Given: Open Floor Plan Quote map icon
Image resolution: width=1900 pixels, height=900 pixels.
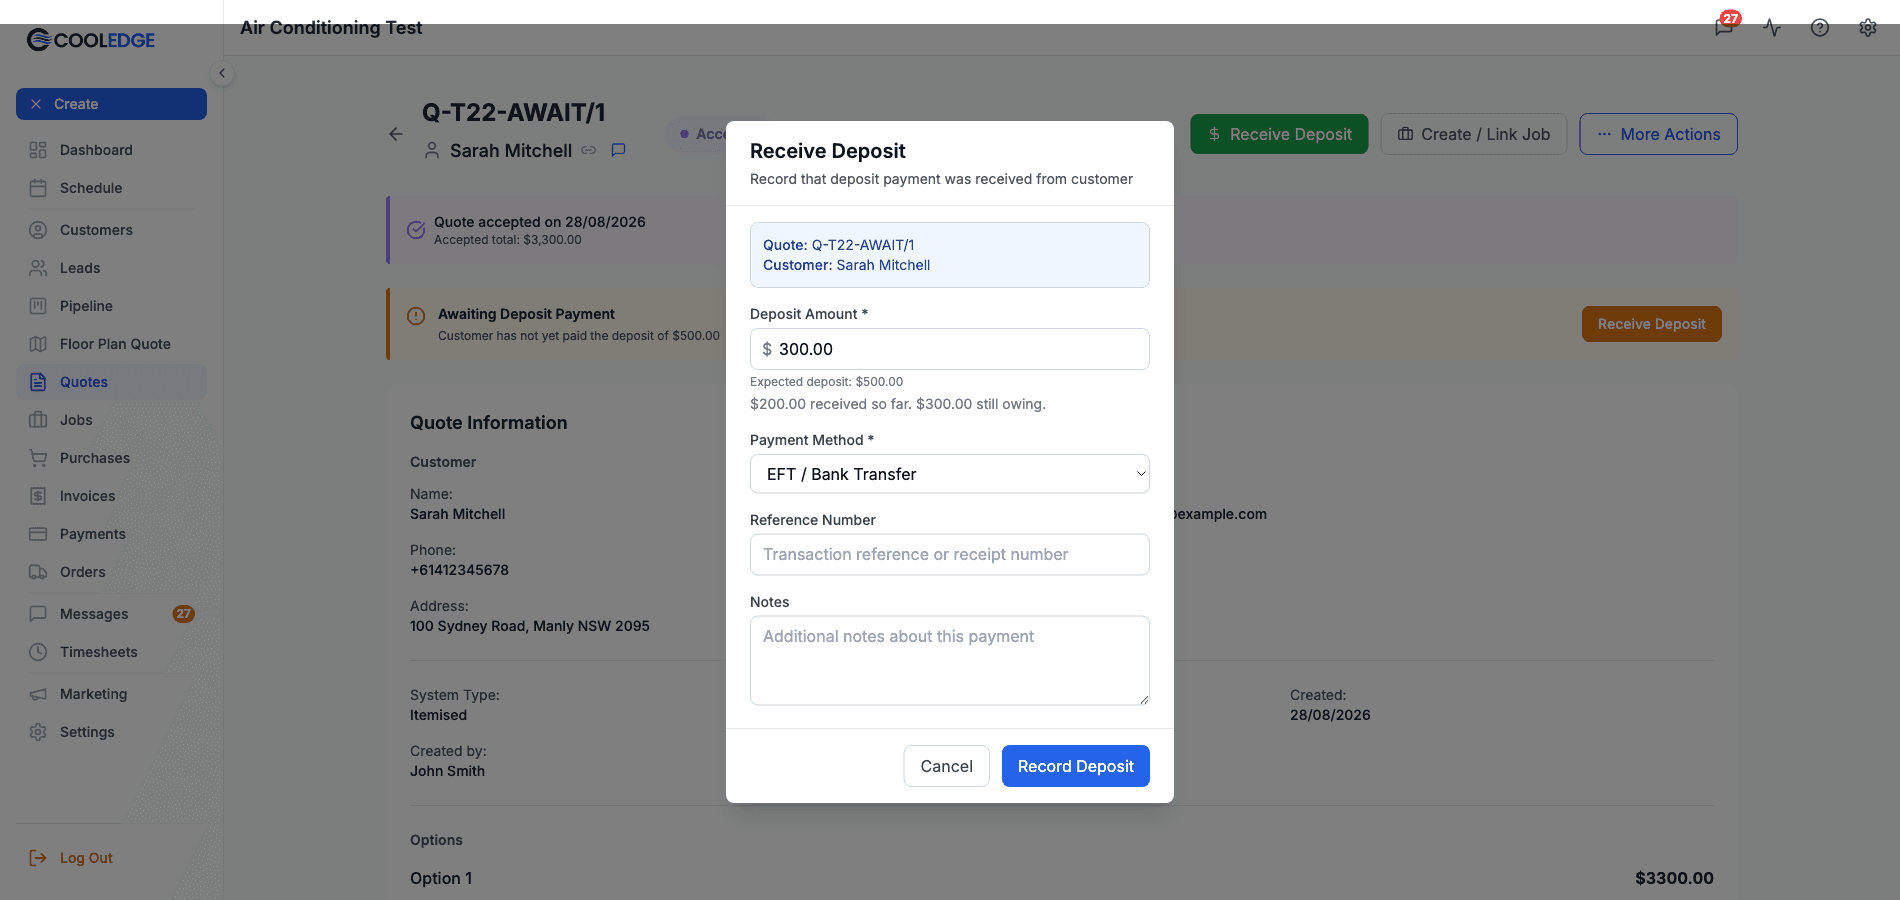Looking at the screenshot, I should click(38, 344).
